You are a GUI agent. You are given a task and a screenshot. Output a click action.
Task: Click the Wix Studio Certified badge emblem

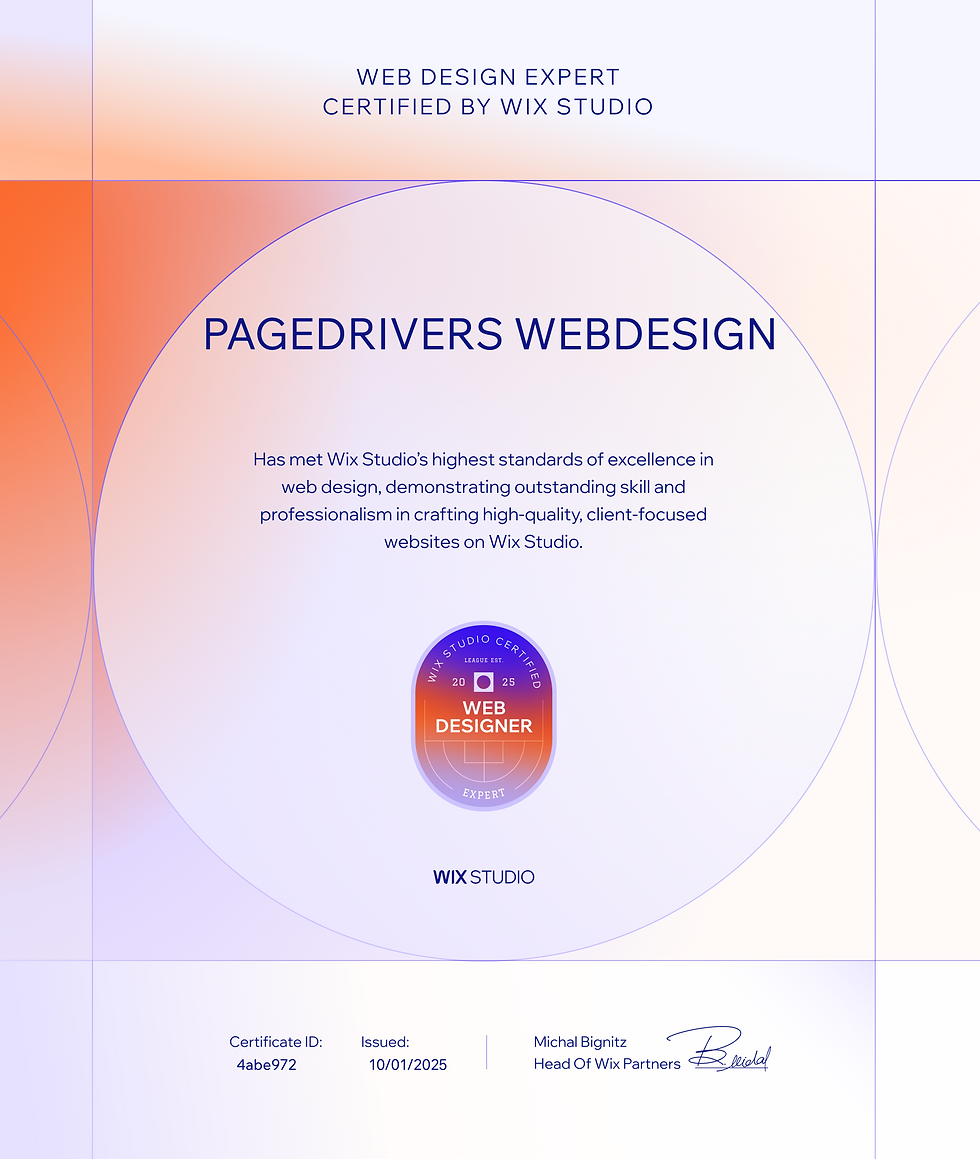483,712
